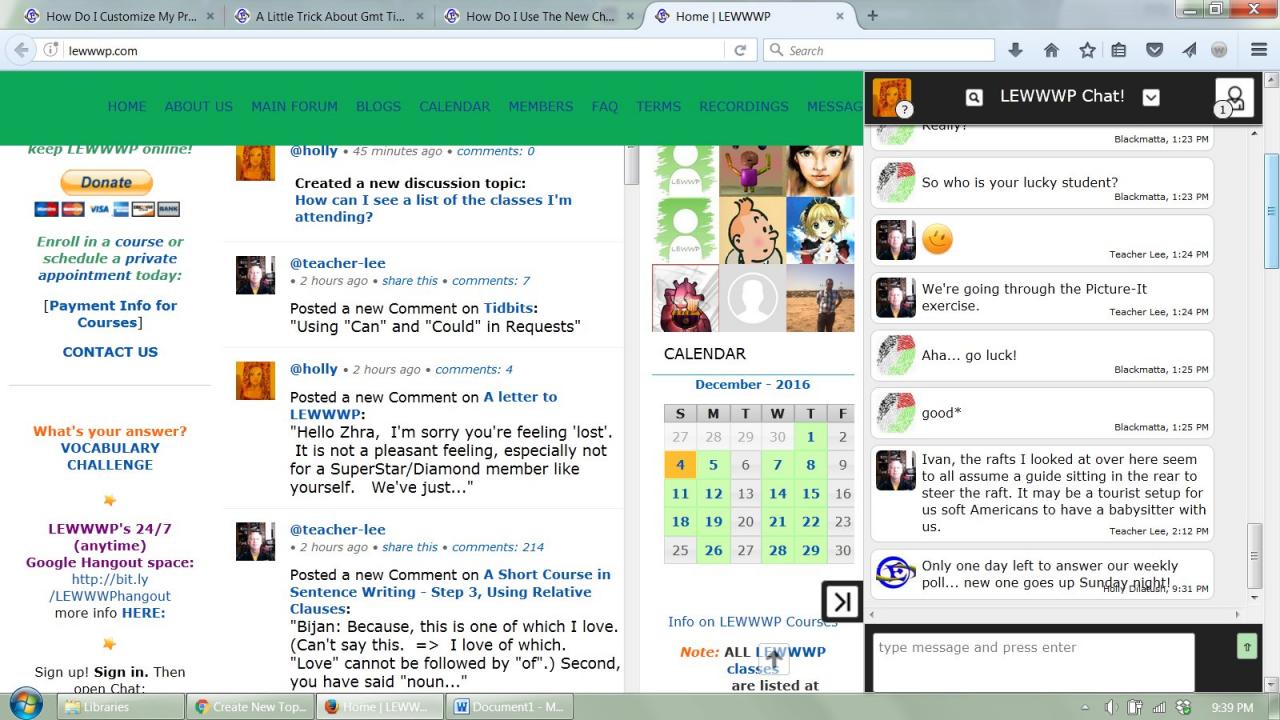Image resolution: width=1280 pixels, height=720 pixels.
Task: Open the 'A letter to LEWWWP' link
Action: 424,405
